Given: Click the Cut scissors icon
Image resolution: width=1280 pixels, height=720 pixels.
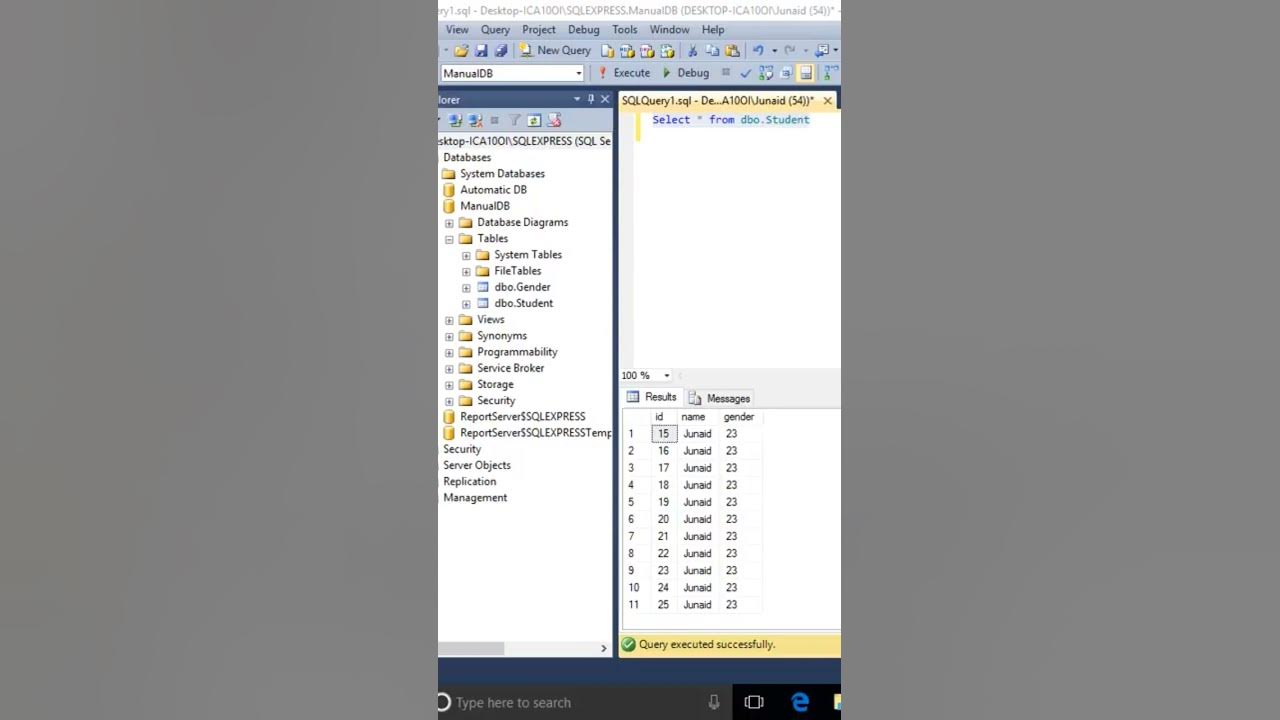Looking at the screenshot, I should (x=692, y=51).
